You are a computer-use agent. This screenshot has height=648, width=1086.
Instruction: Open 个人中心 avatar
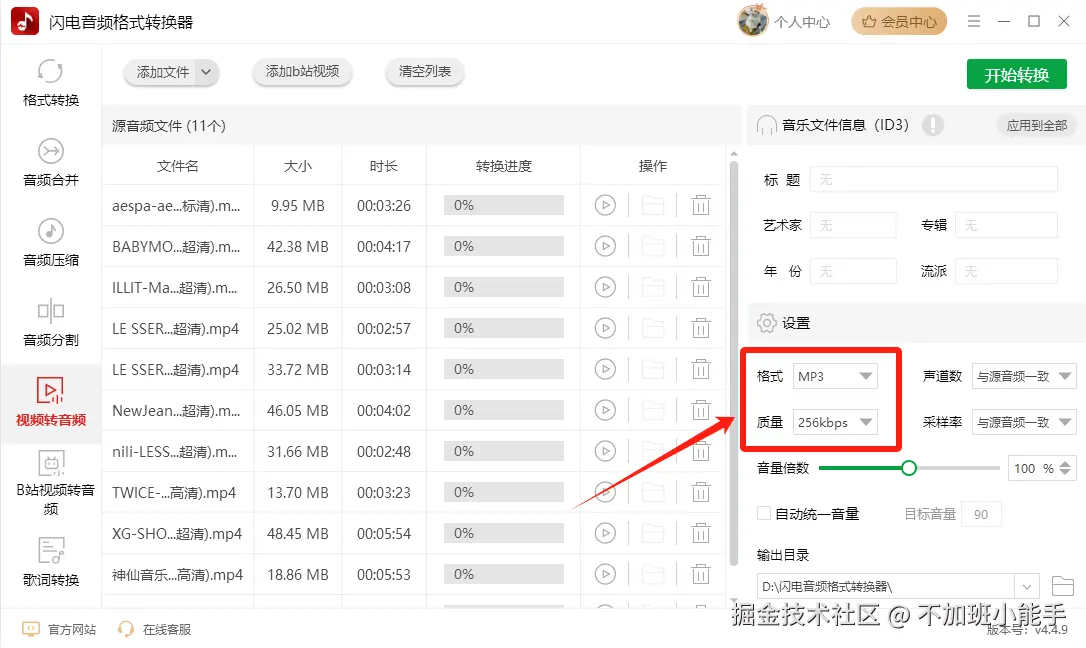click(753, 21)
